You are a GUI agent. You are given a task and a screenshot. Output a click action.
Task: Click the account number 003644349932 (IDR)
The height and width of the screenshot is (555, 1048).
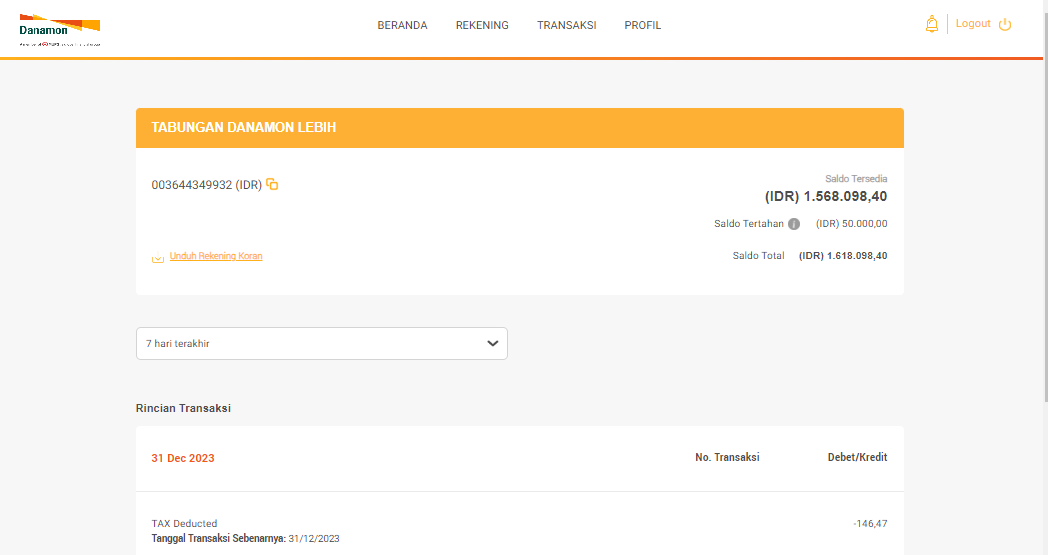(x=207, y=185)
